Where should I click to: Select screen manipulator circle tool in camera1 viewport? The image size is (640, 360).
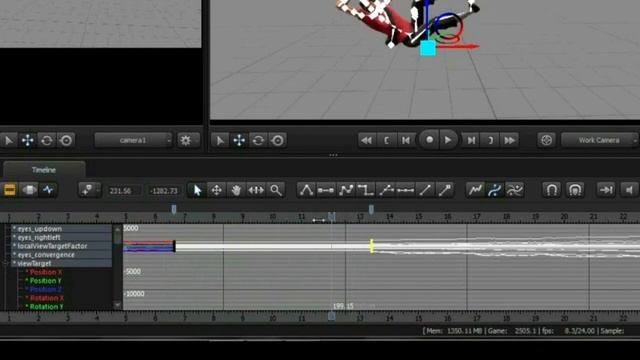66,140
